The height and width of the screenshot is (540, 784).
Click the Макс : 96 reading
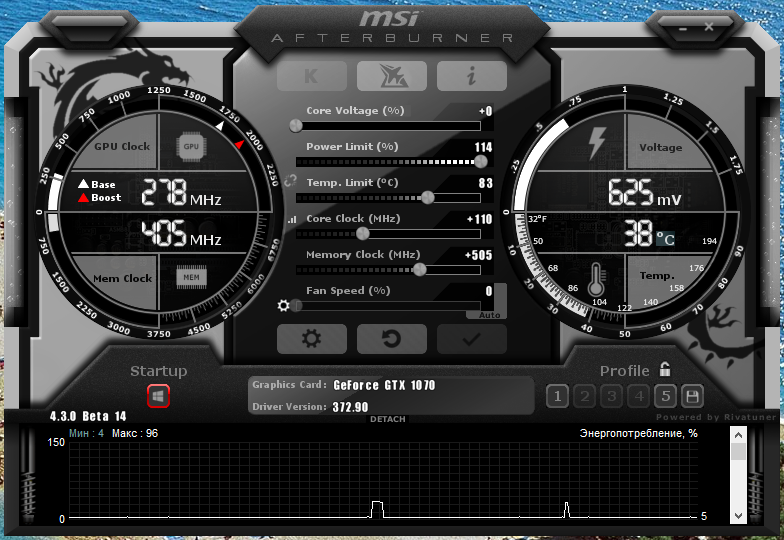pos(135,434)
